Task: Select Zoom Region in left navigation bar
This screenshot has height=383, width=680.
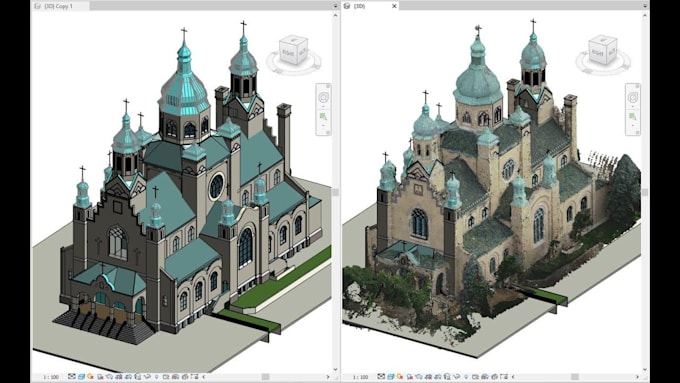Action: pos(323,117)
